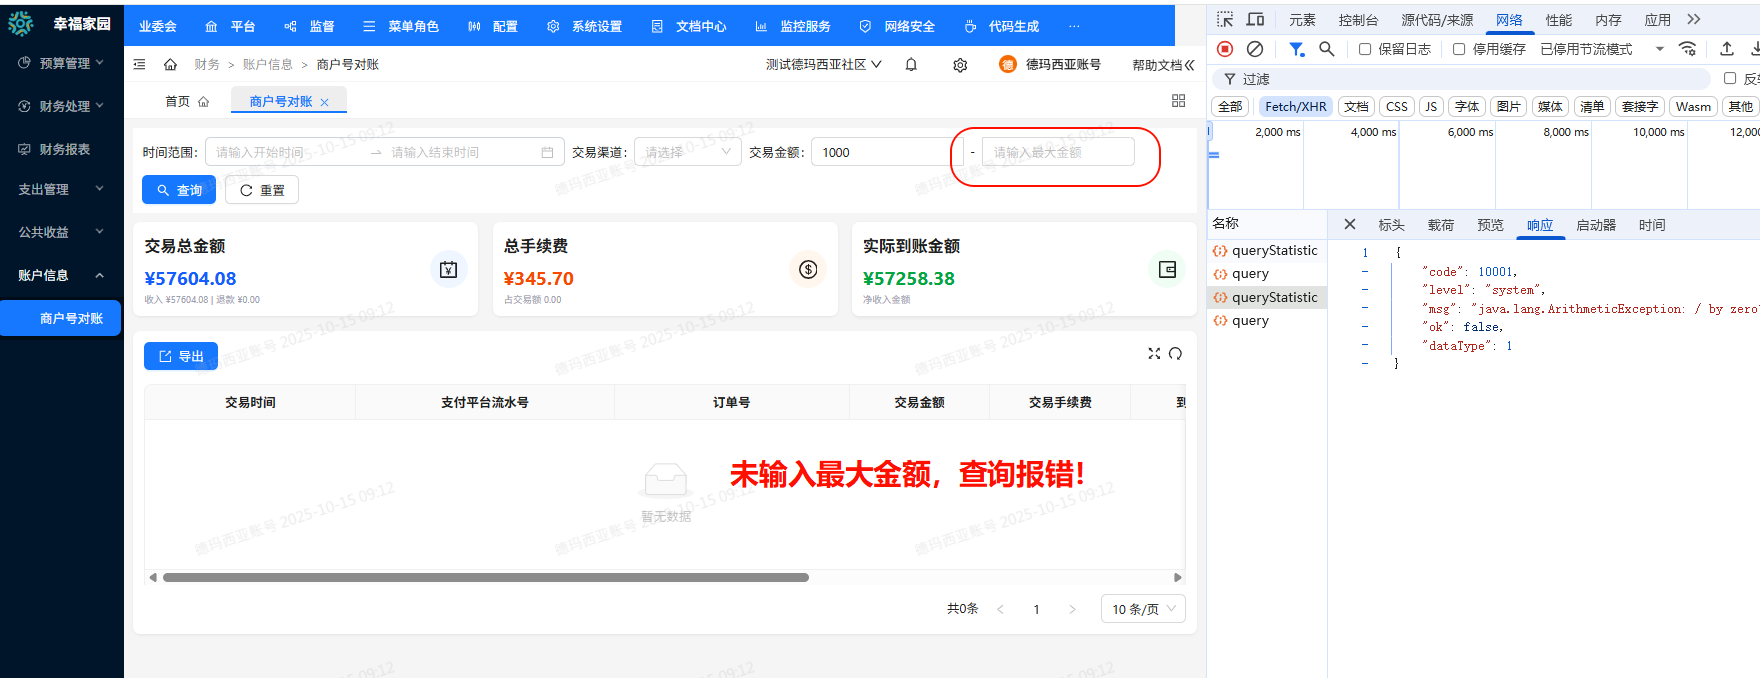The image size is (1760, 678).
Task: Click the DevTools record network log button
Action: (1225, 49)
